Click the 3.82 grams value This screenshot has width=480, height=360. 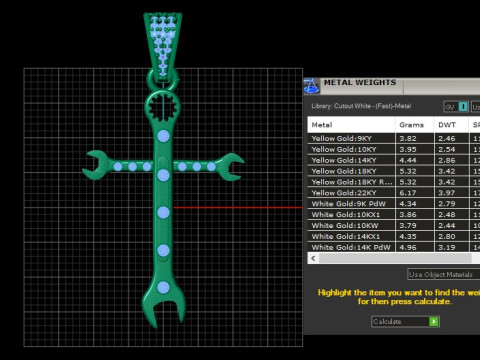coord(408,139)
